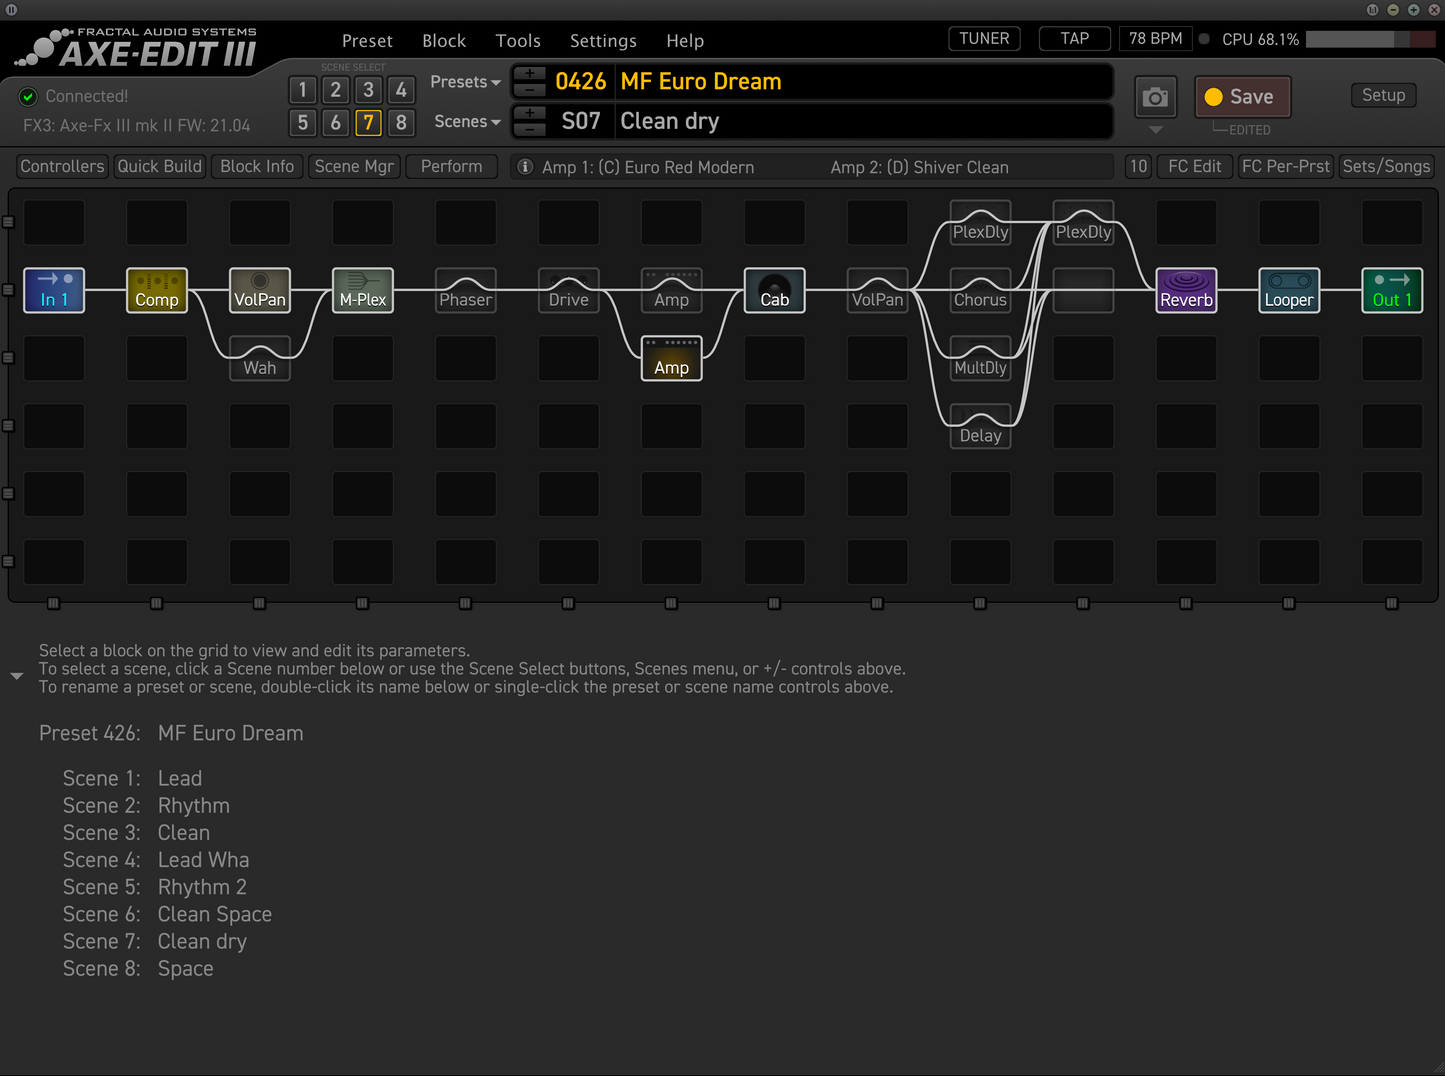Viewport: 1445px width, 1076px height.
Task: Enable Scene 8 via its select button
Action: tap(401, 123)
